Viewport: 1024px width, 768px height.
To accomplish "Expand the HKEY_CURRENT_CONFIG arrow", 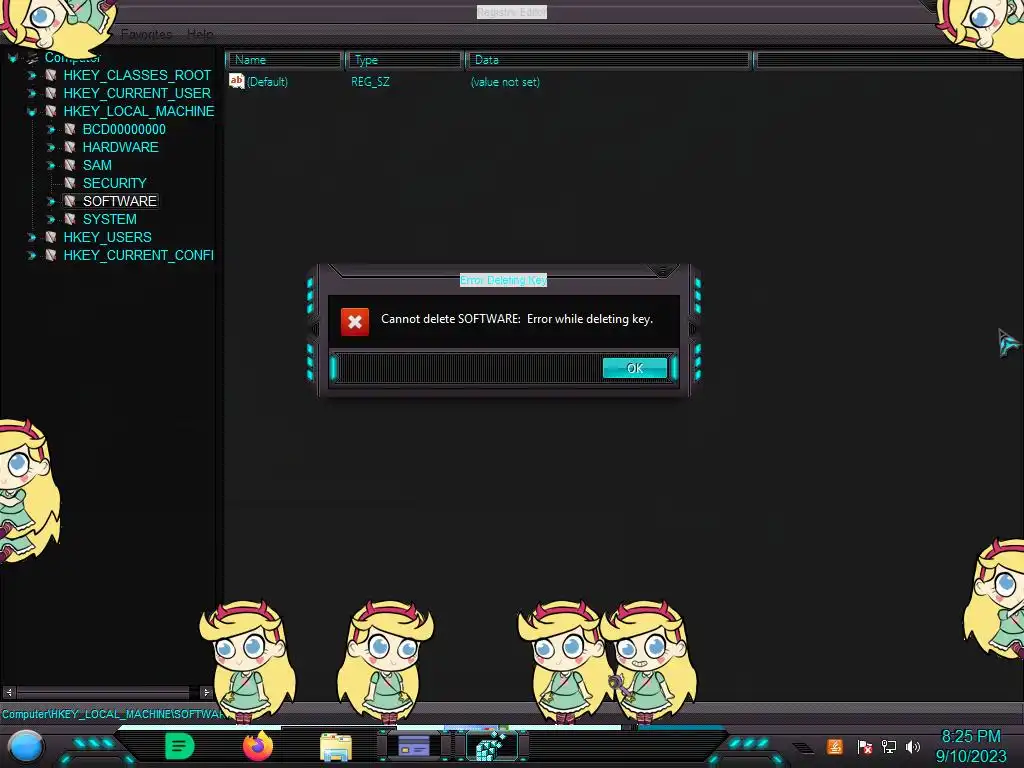I will click(x=31, y=255).
